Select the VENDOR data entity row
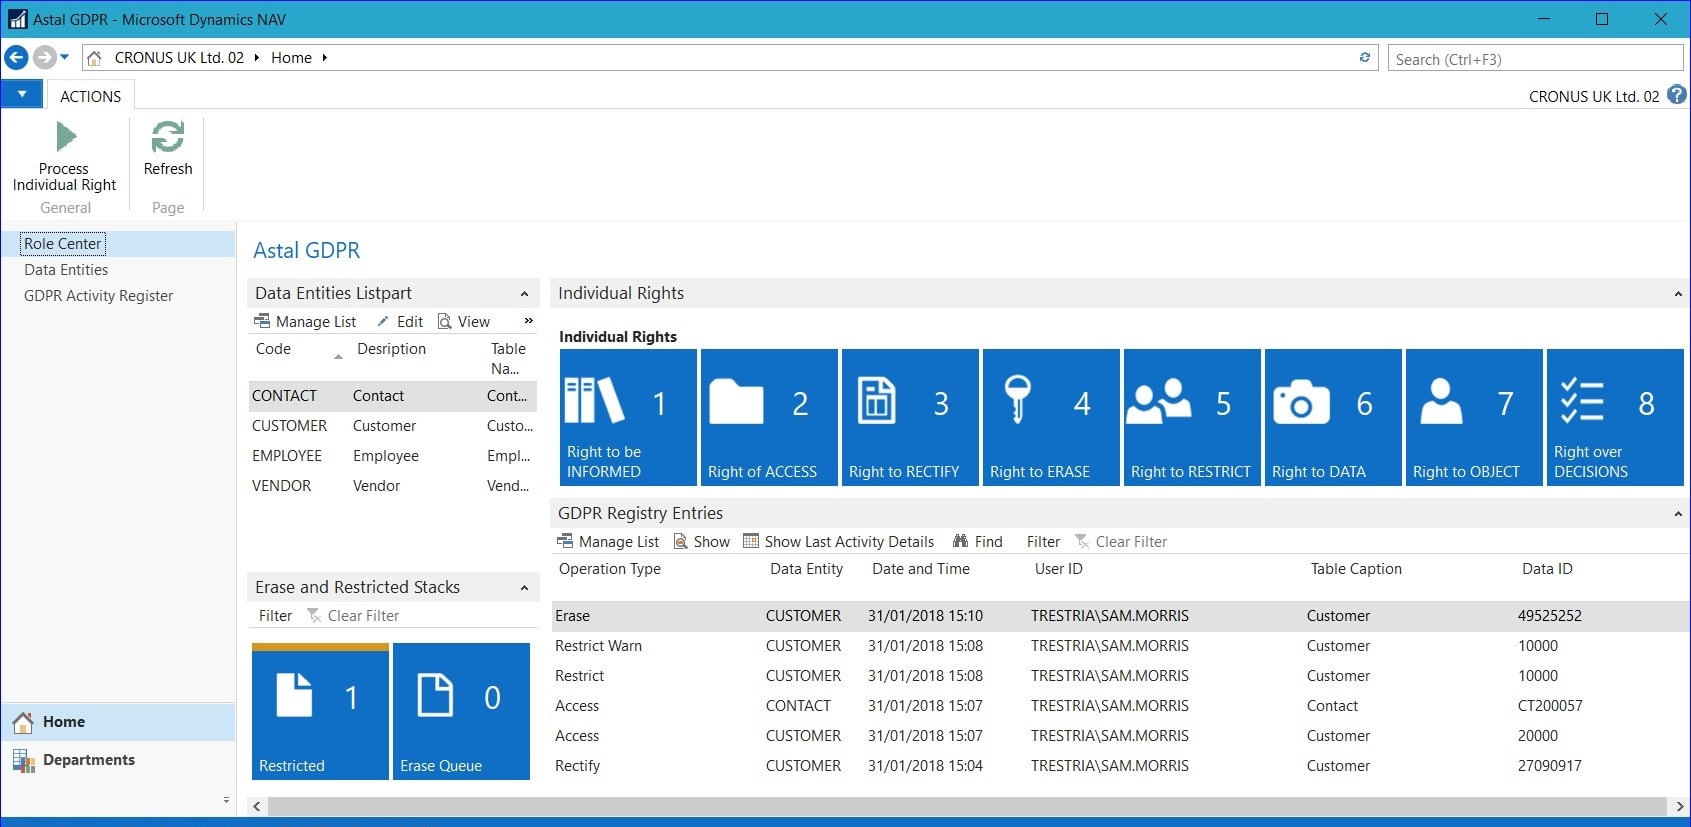 (393, 486)
